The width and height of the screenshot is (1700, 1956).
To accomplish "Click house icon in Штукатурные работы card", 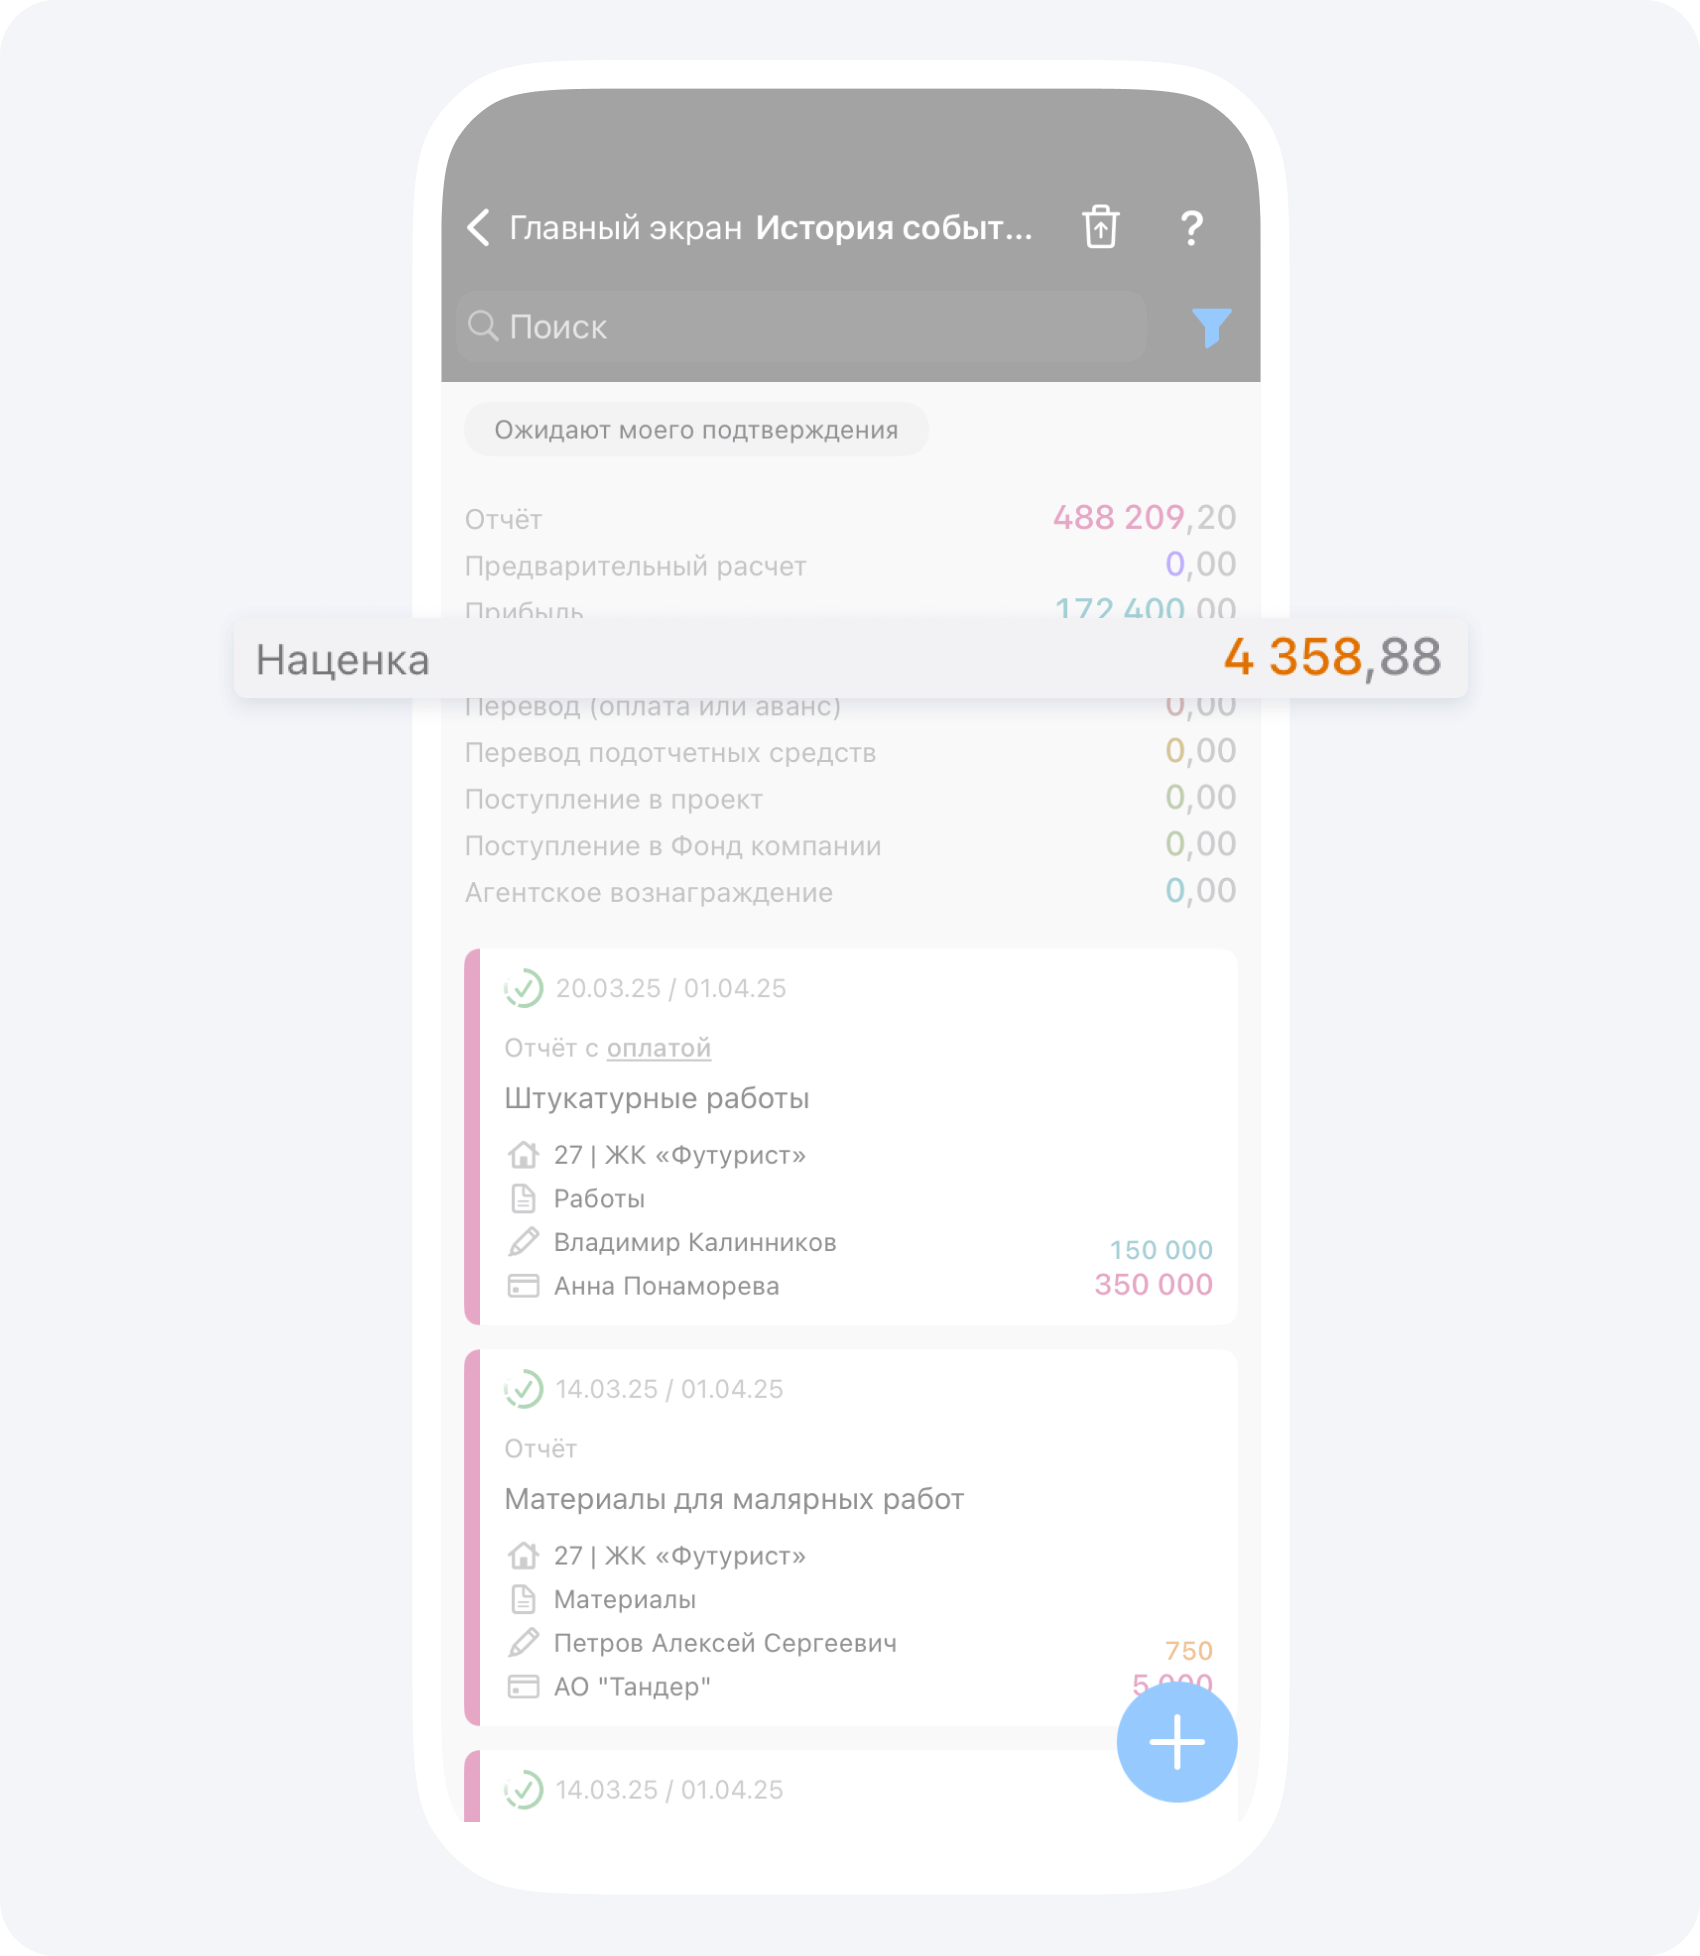I will pyautogui.click(x=523, y=1155).
